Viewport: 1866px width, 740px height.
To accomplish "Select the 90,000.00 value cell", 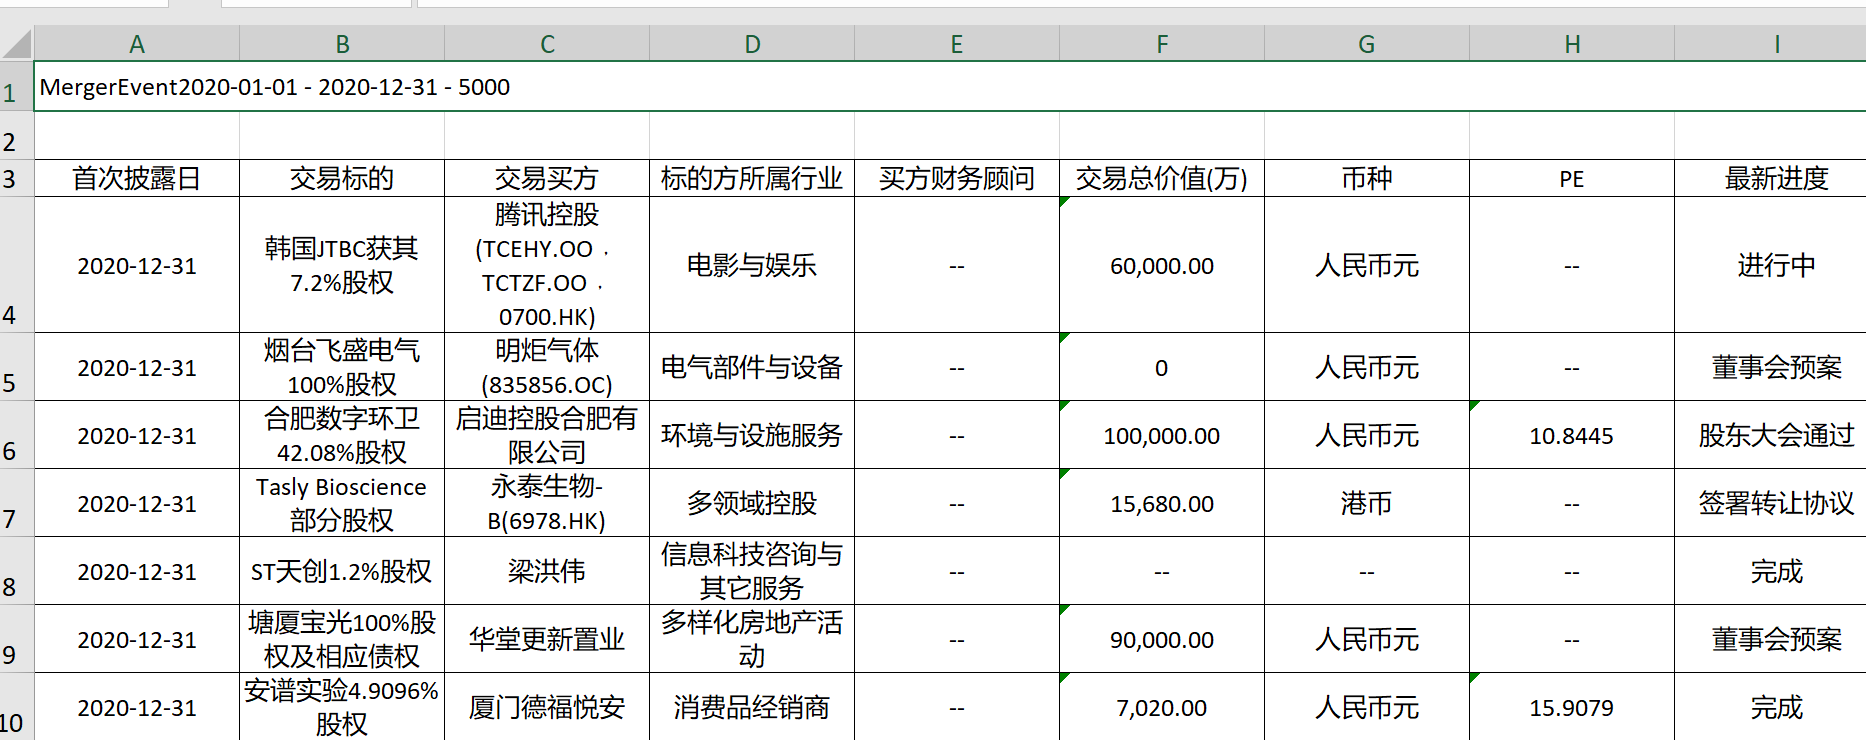I will [x=1162, y=639].
